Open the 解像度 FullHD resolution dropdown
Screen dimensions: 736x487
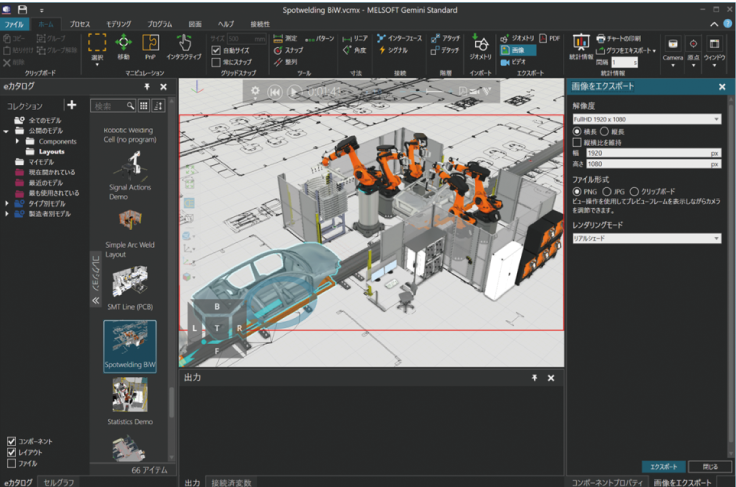pos(645,119)
